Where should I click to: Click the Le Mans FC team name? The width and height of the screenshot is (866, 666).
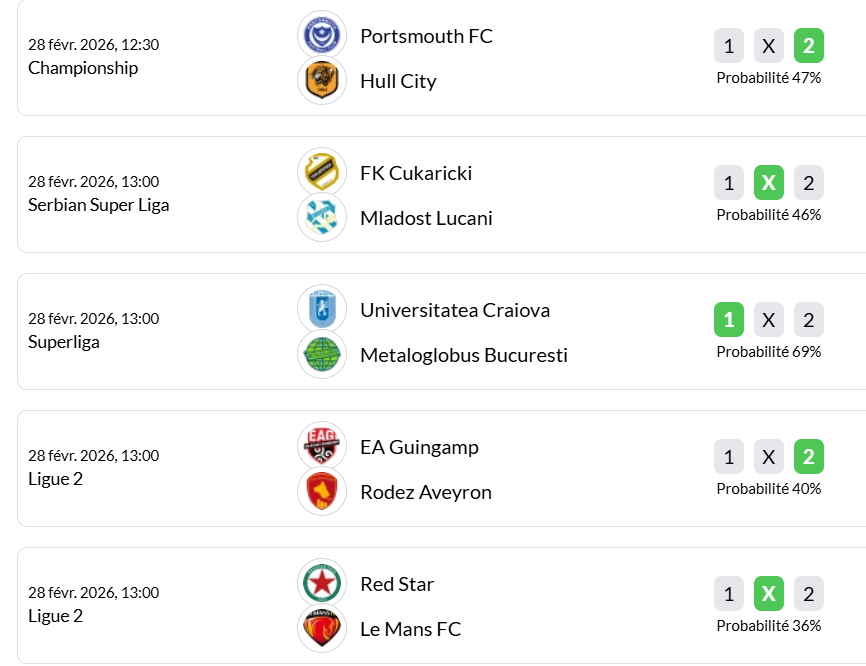click(410, 629)
